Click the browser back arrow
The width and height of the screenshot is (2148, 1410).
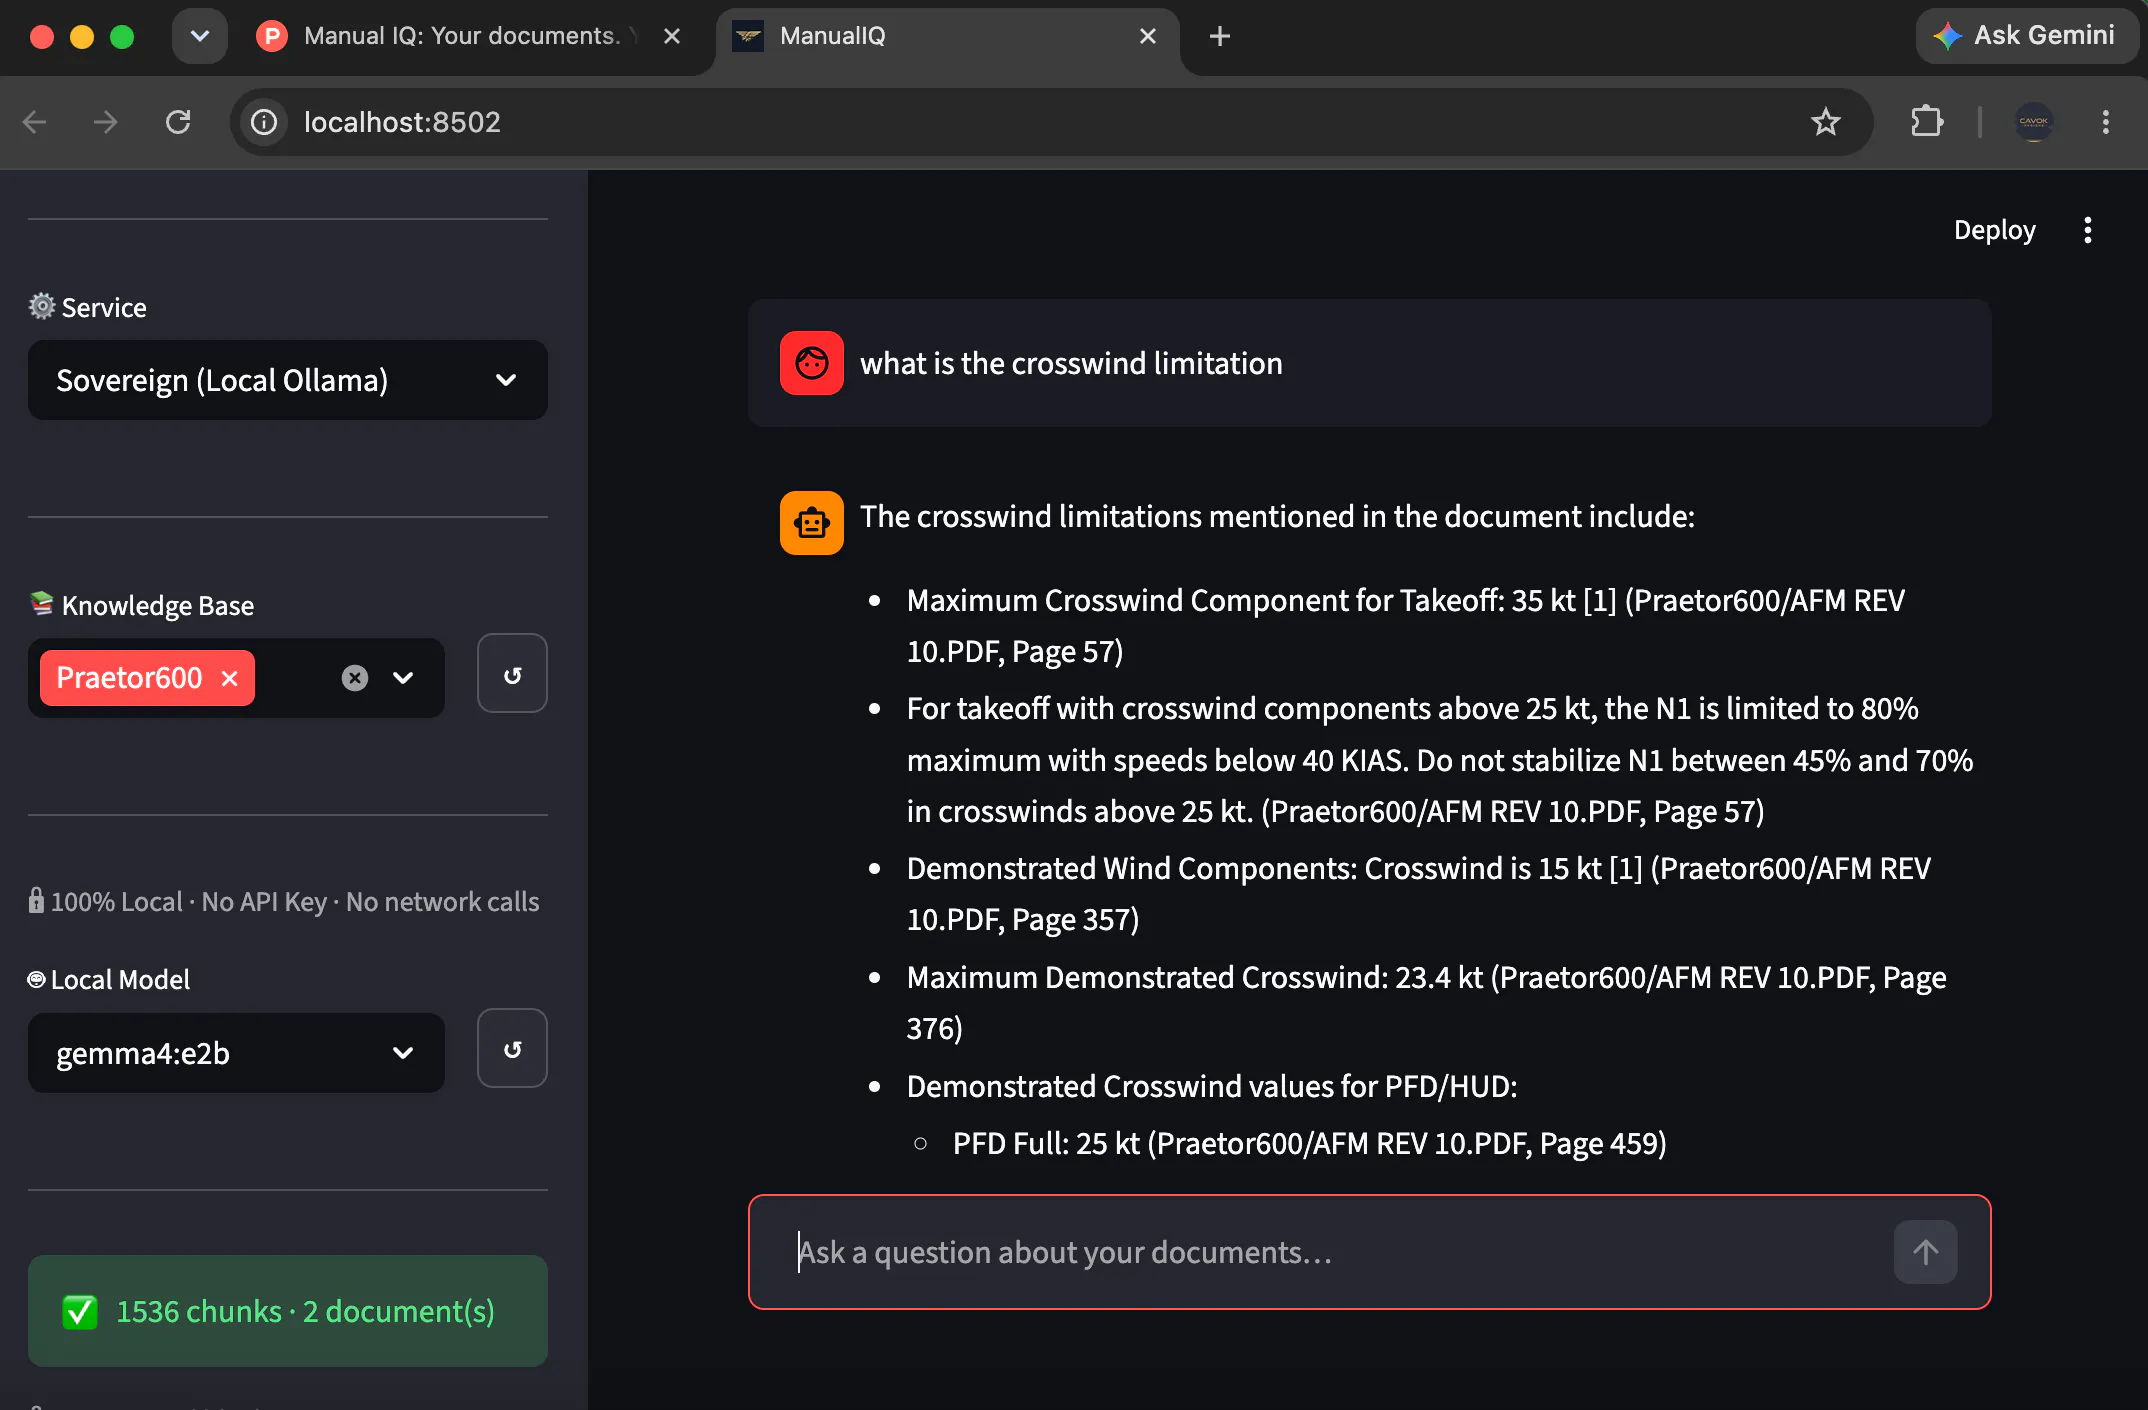click(x=35, y=122)
